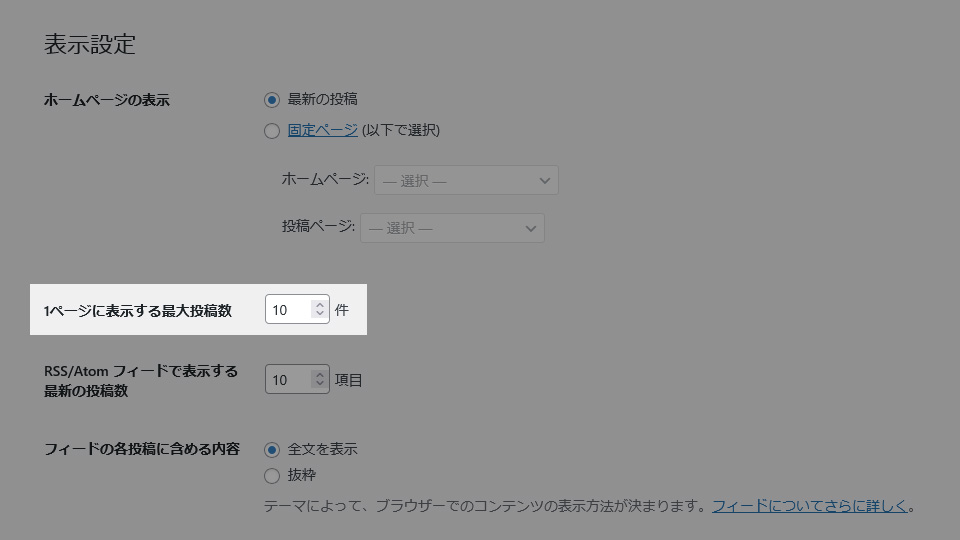The width and height of the screenshot is (960, 540).
Task: Decrease max posts per page stepper down
Action: click(320, 314)
